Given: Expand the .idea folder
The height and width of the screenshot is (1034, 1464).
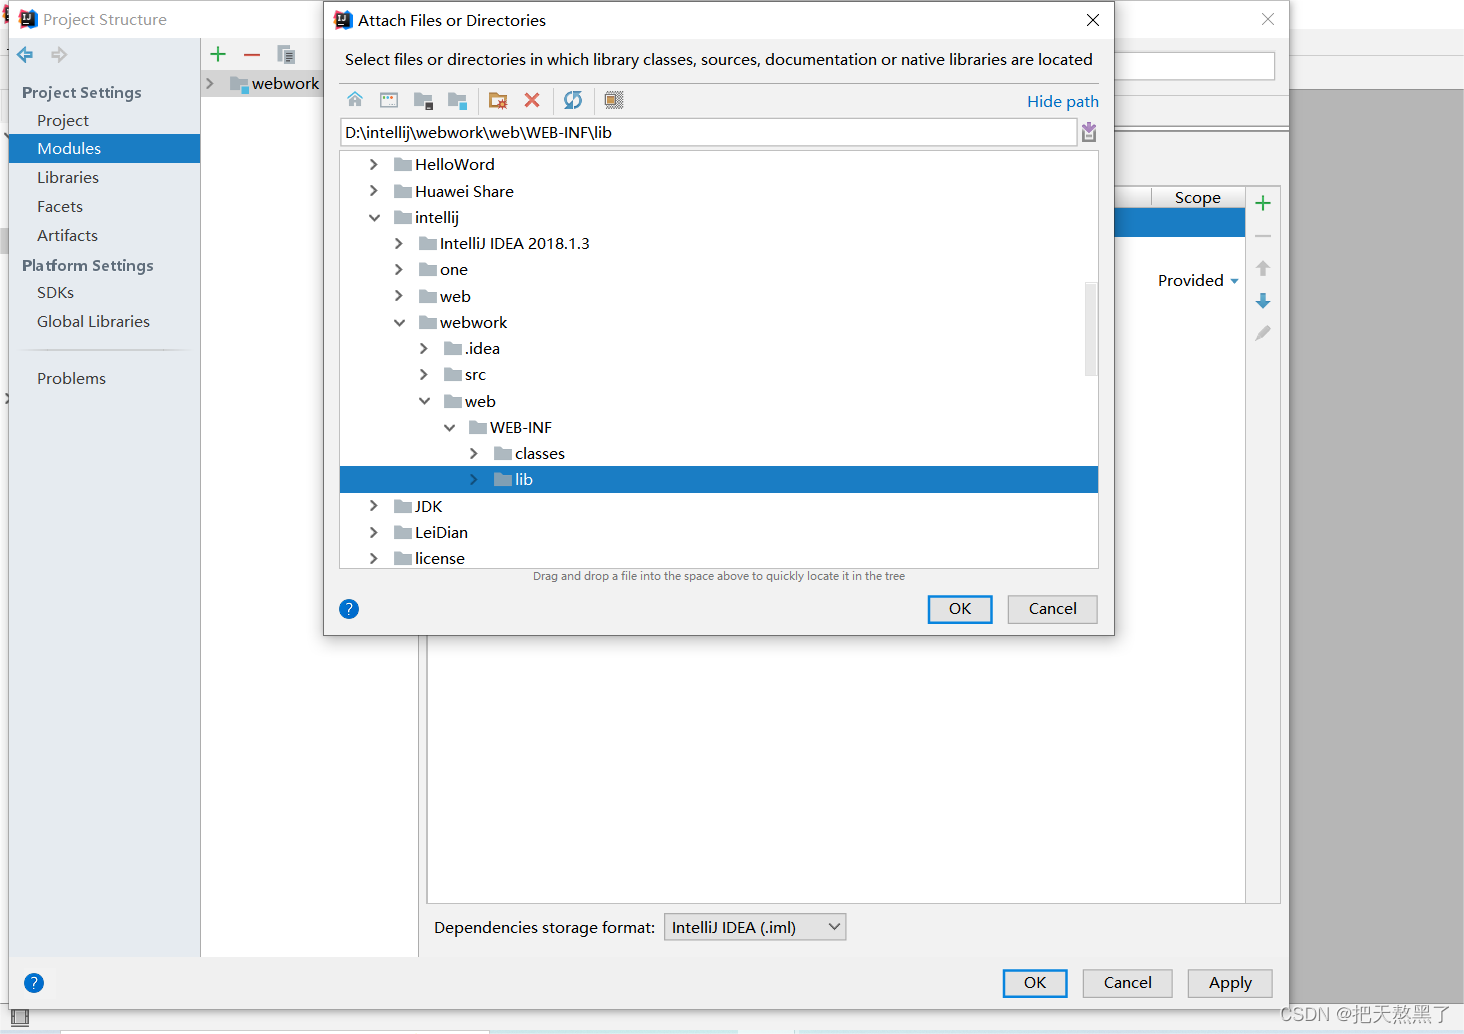Looking at the screenshot, I should click(x=424, y=348).
